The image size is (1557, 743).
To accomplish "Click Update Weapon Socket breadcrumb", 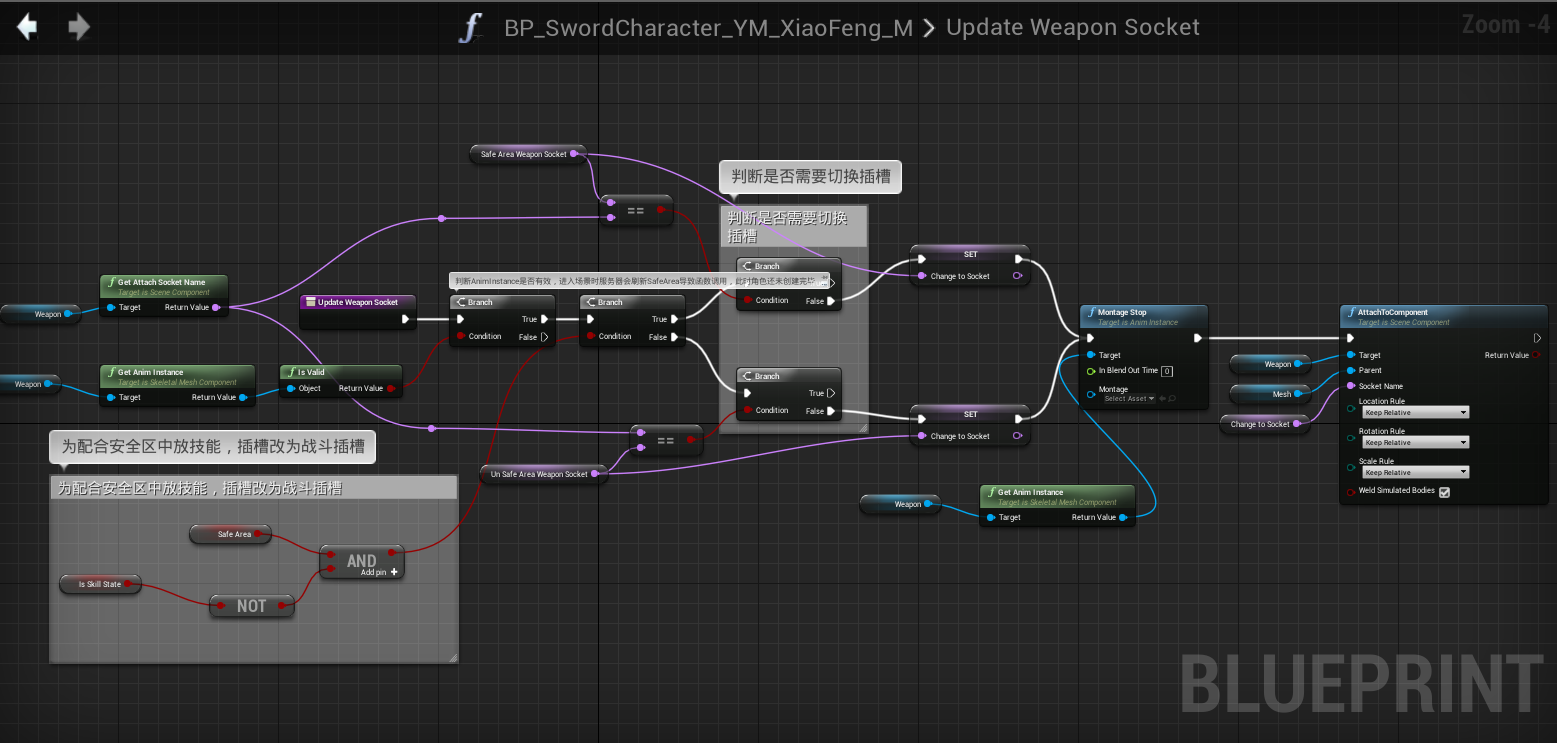I will click(1072, 27).
